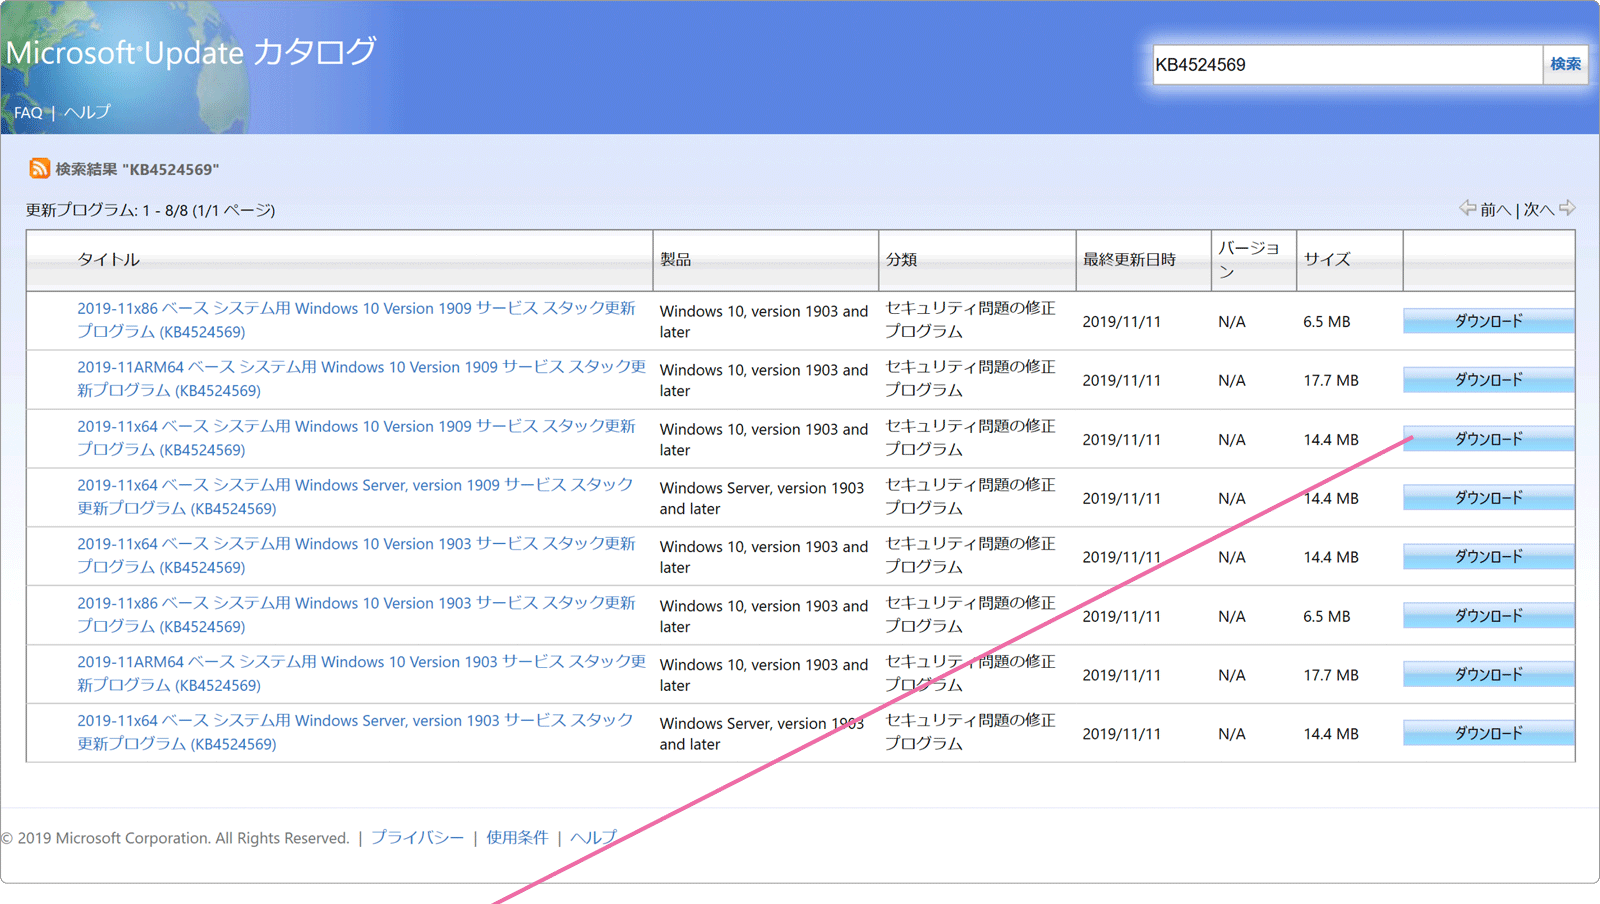Click the next page arrow icon
Image resolution: width=1600 pixels, height=904 pixels.
[1567, 208]
